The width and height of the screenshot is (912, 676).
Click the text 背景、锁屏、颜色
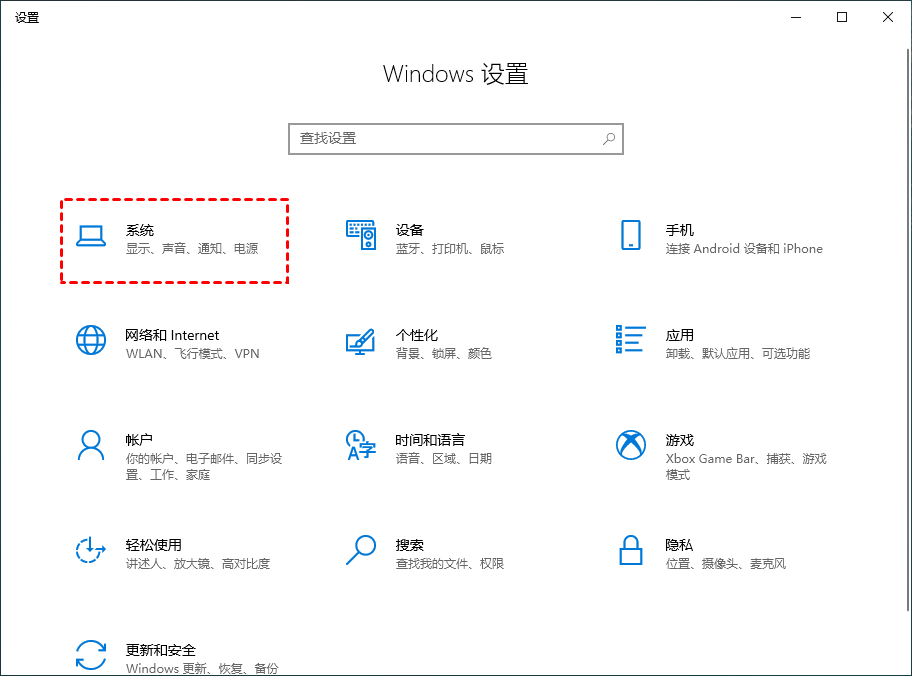(x=444, y=354)
